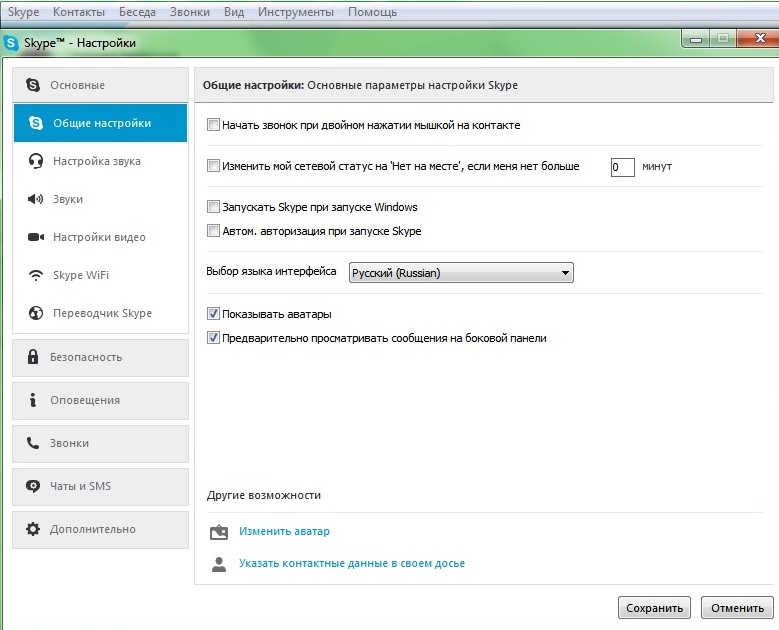Click the padlock icon for Безопасность
779x630 pixels.
[33, 357]
